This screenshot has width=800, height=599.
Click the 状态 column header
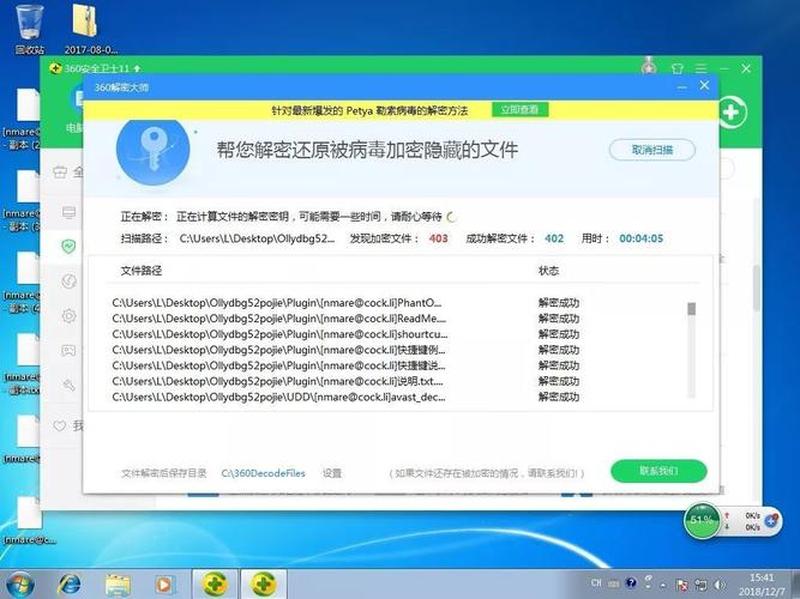548,271
